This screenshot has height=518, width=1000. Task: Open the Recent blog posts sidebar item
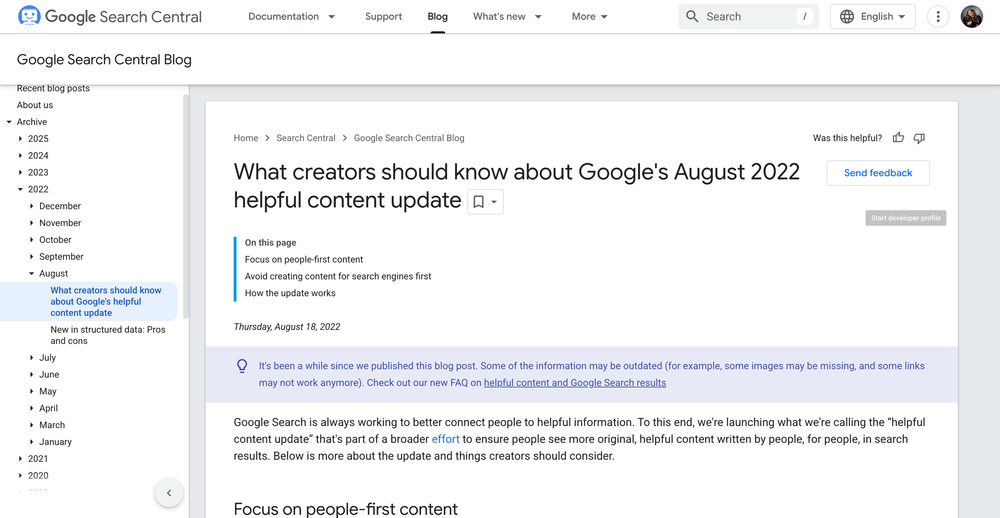point(53,88)
